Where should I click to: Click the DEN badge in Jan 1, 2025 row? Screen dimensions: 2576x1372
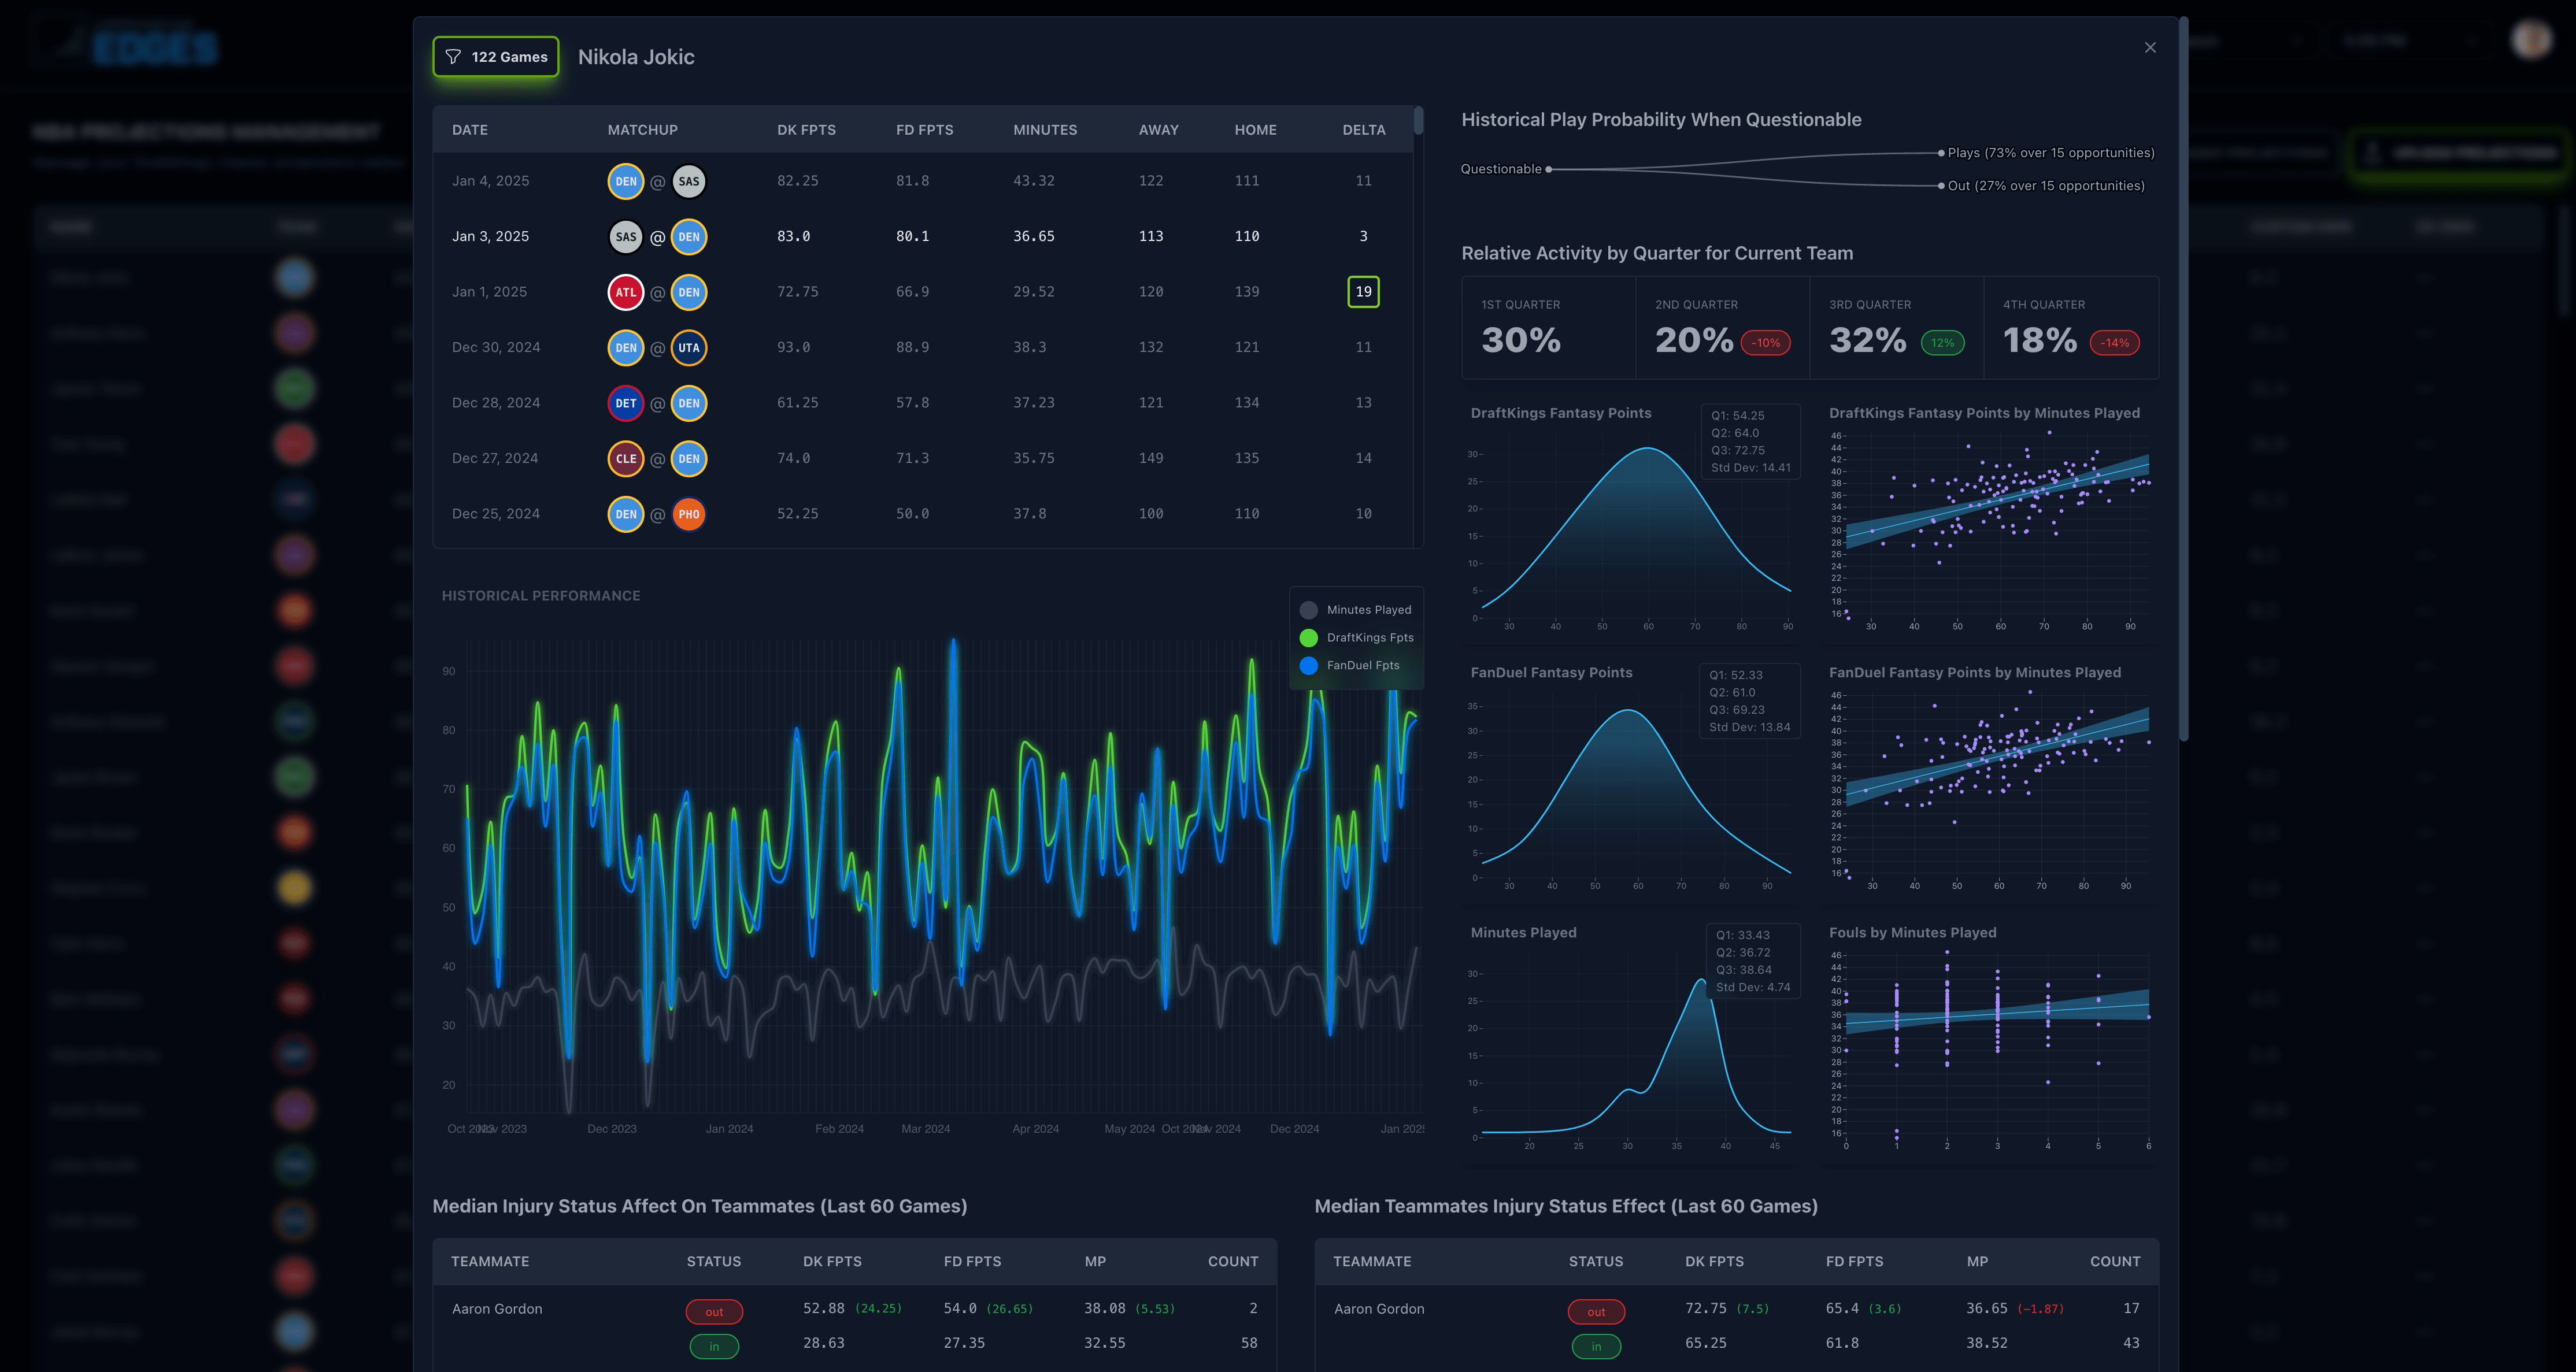click(689, 292)
